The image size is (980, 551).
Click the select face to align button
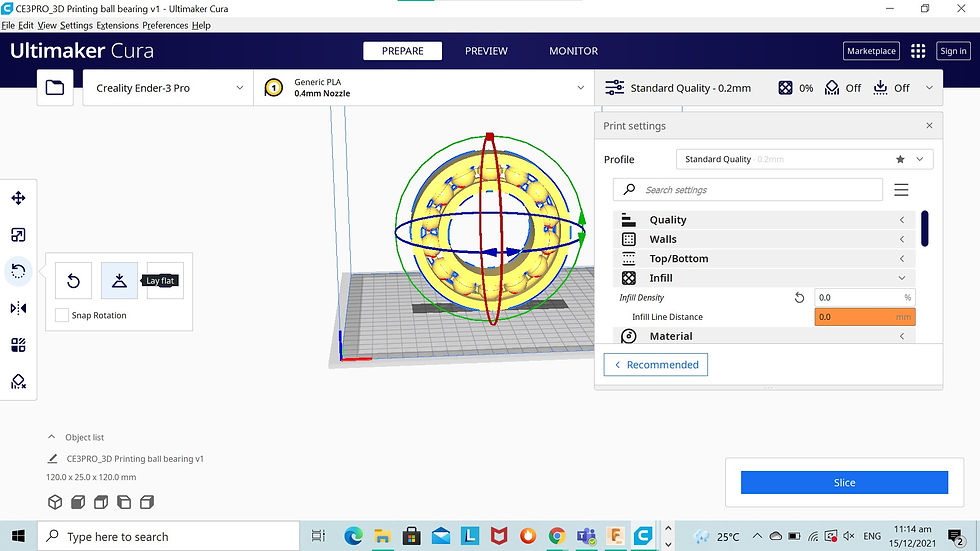166,280
